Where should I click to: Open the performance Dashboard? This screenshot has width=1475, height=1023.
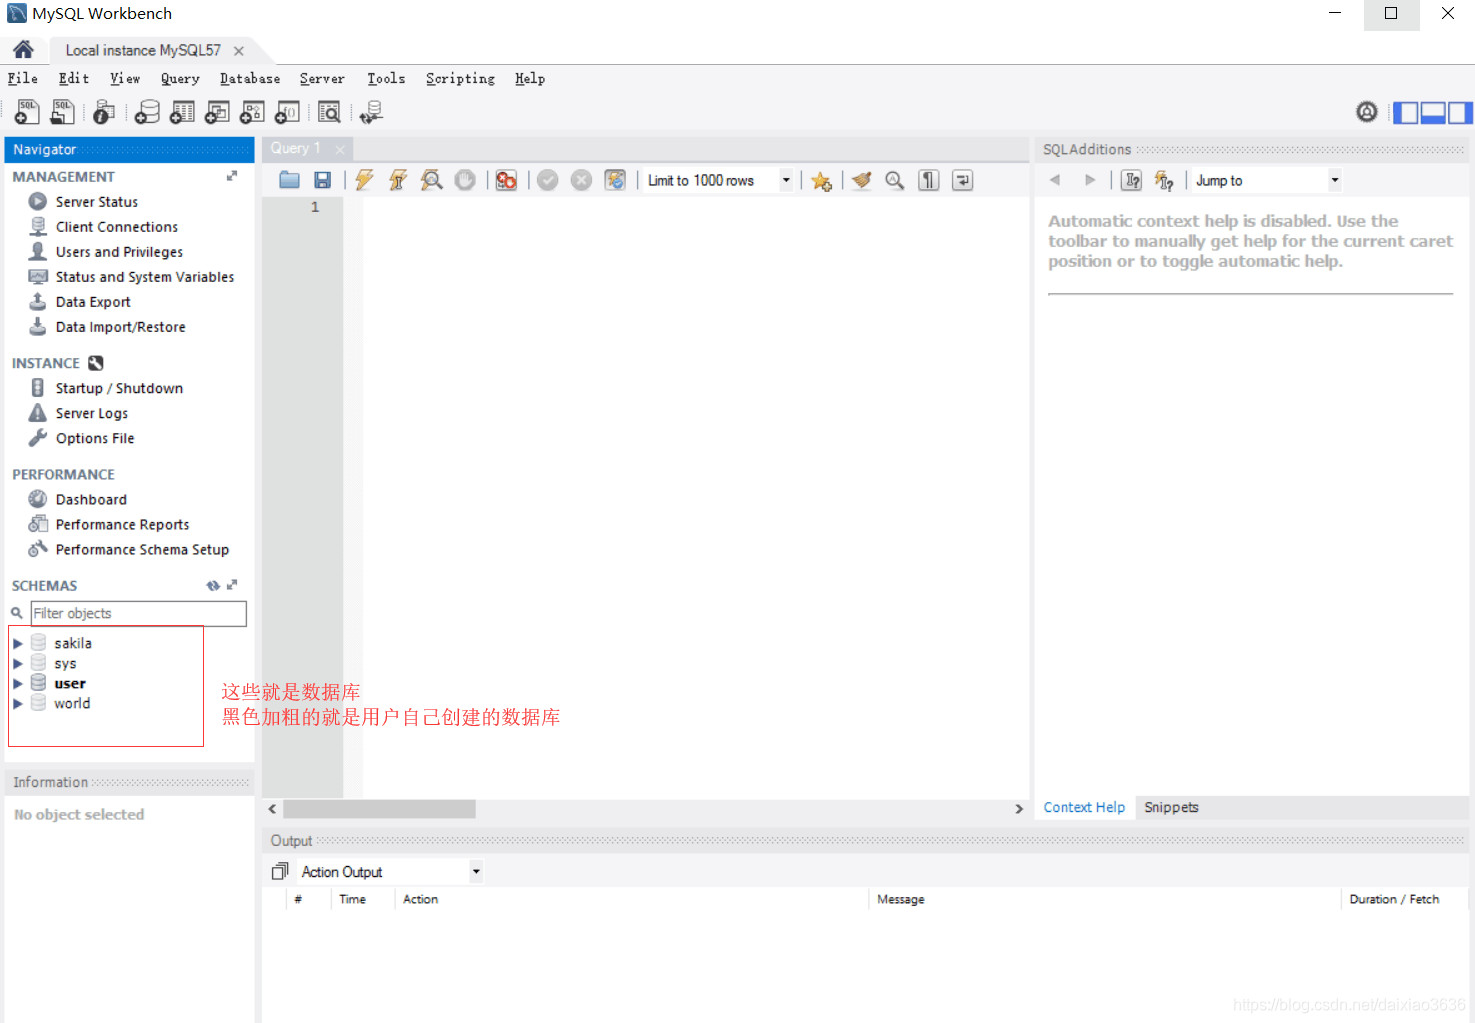[x=91, y=499]
